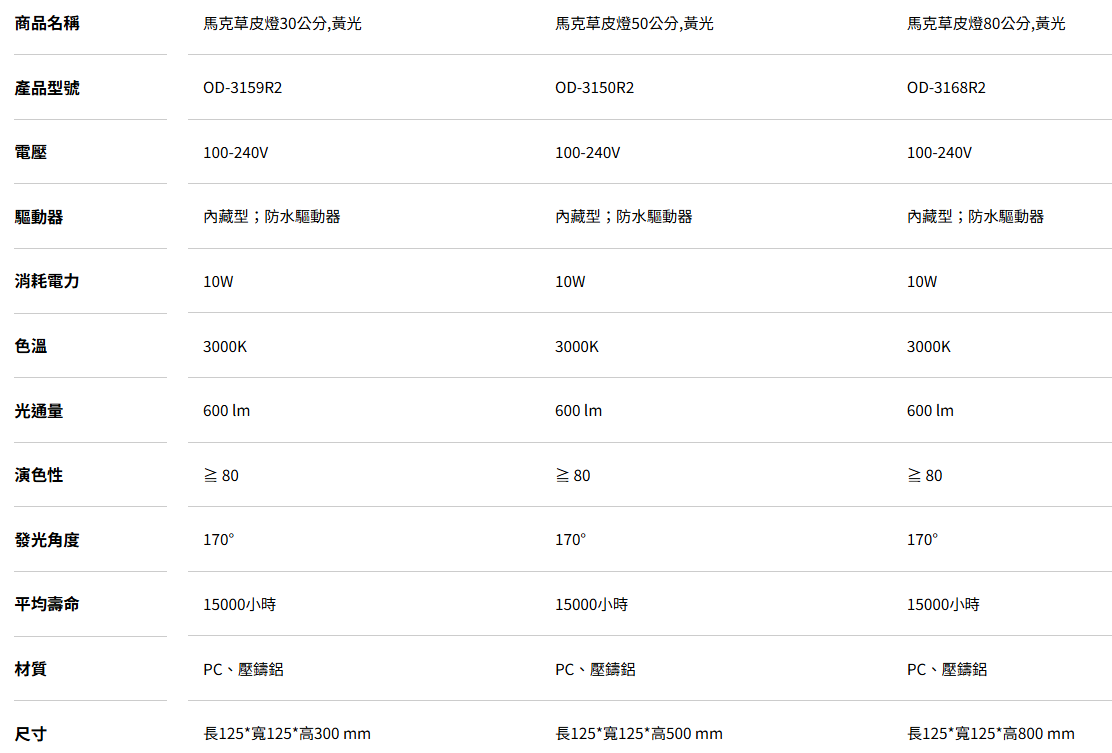Select the 長125*寬125*高500 mm dimension value
This screenshot has width=1112, height=753.
coord(639,734)
